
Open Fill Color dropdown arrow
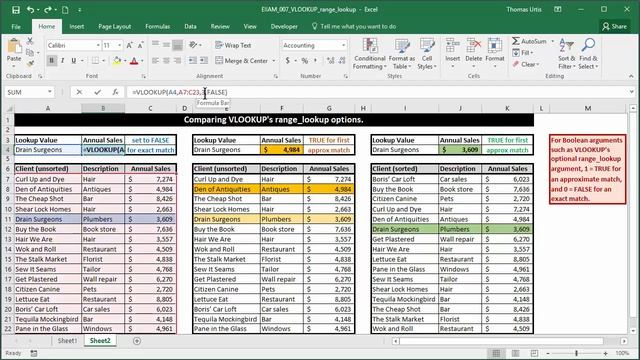(x=125, y=61)
